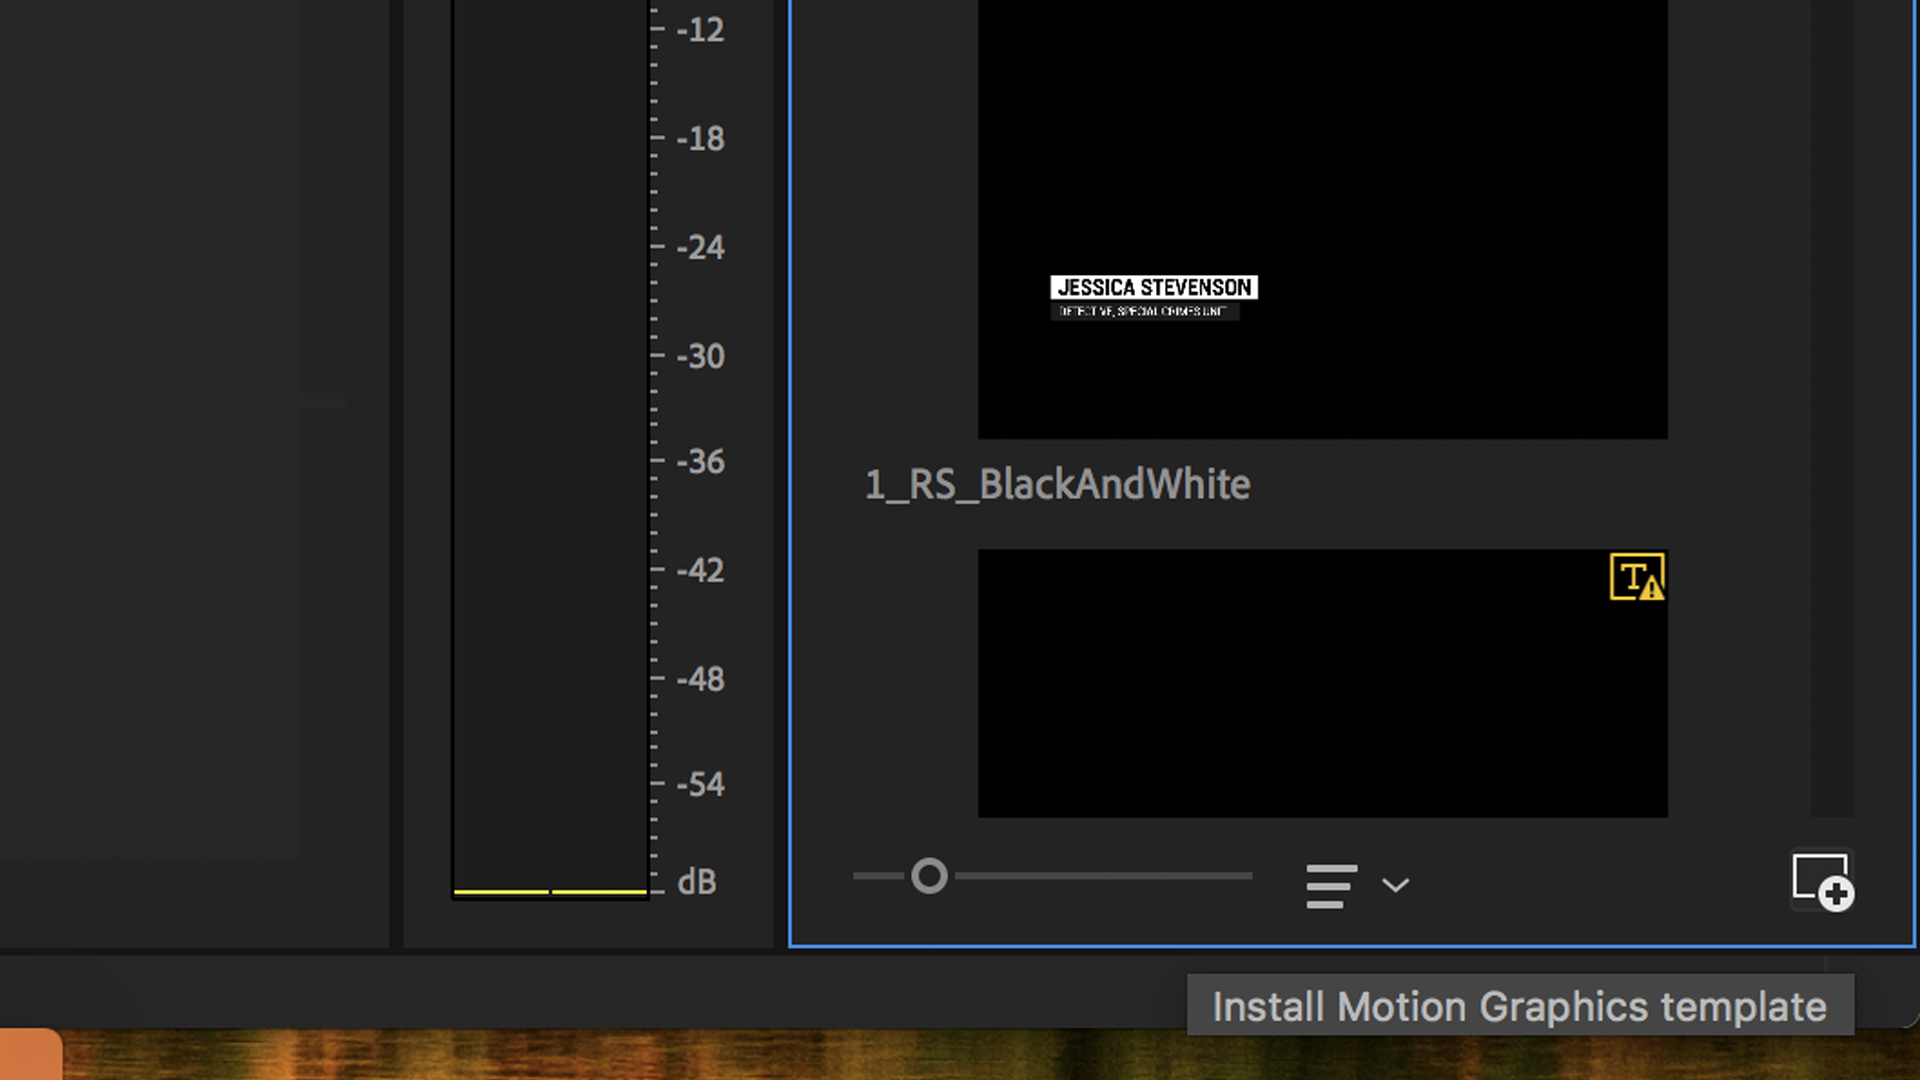Screen dimensions: 1920x1080
Task: Click the 1_RS_BlackAndWhite template name label
Action: click(x=1058, y=485)
